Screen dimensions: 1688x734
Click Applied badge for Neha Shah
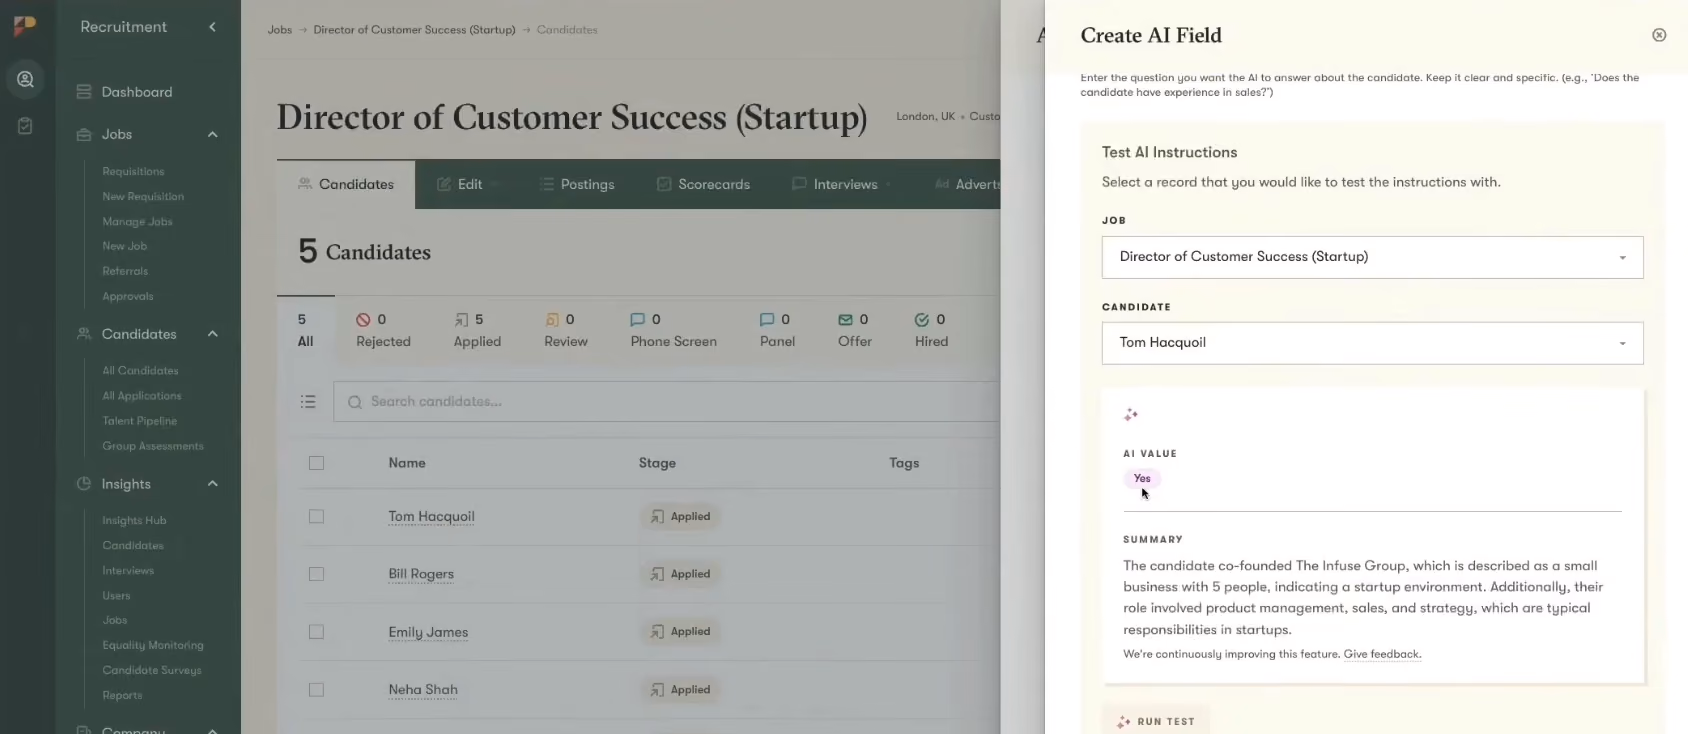(680, 690)
